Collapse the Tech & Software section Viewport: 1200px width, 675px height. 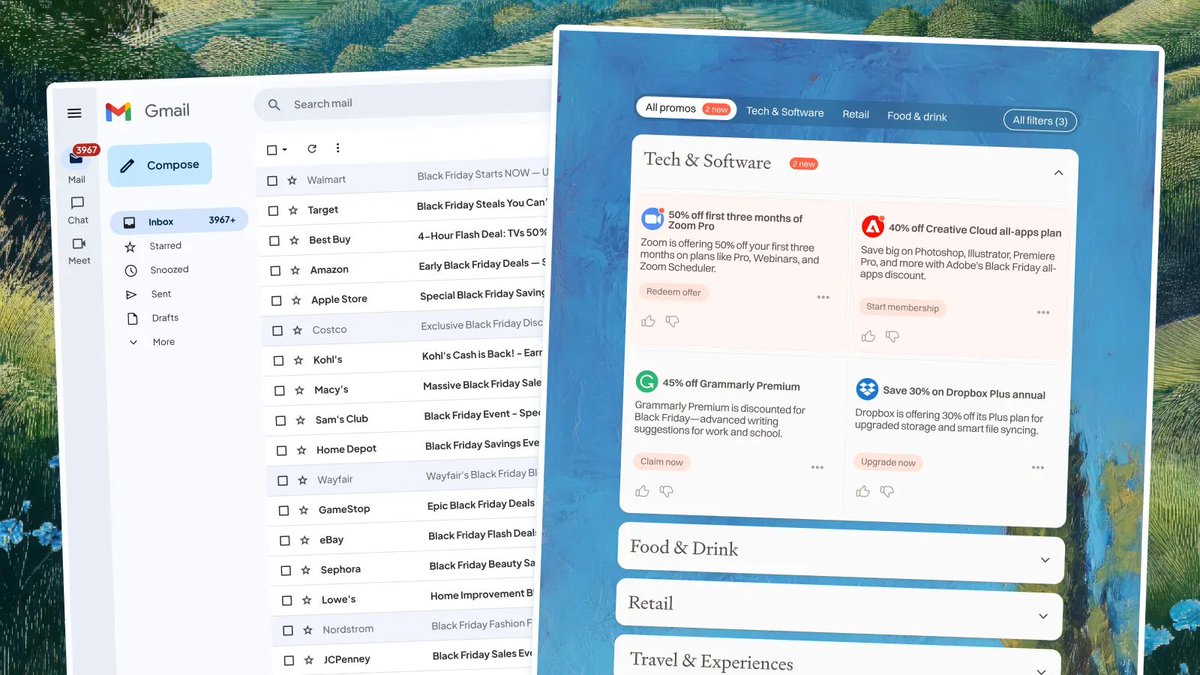pos(1058,174)
